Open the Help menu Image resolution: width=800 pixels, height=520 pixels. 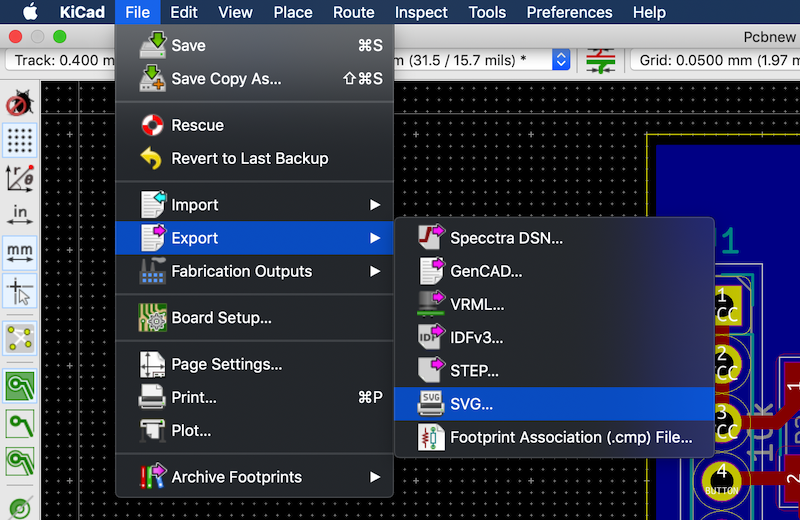click(x=649, y=12)
